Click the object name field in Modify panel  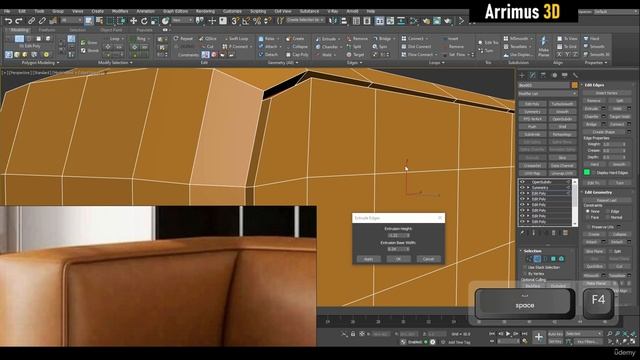pos(544,85)
